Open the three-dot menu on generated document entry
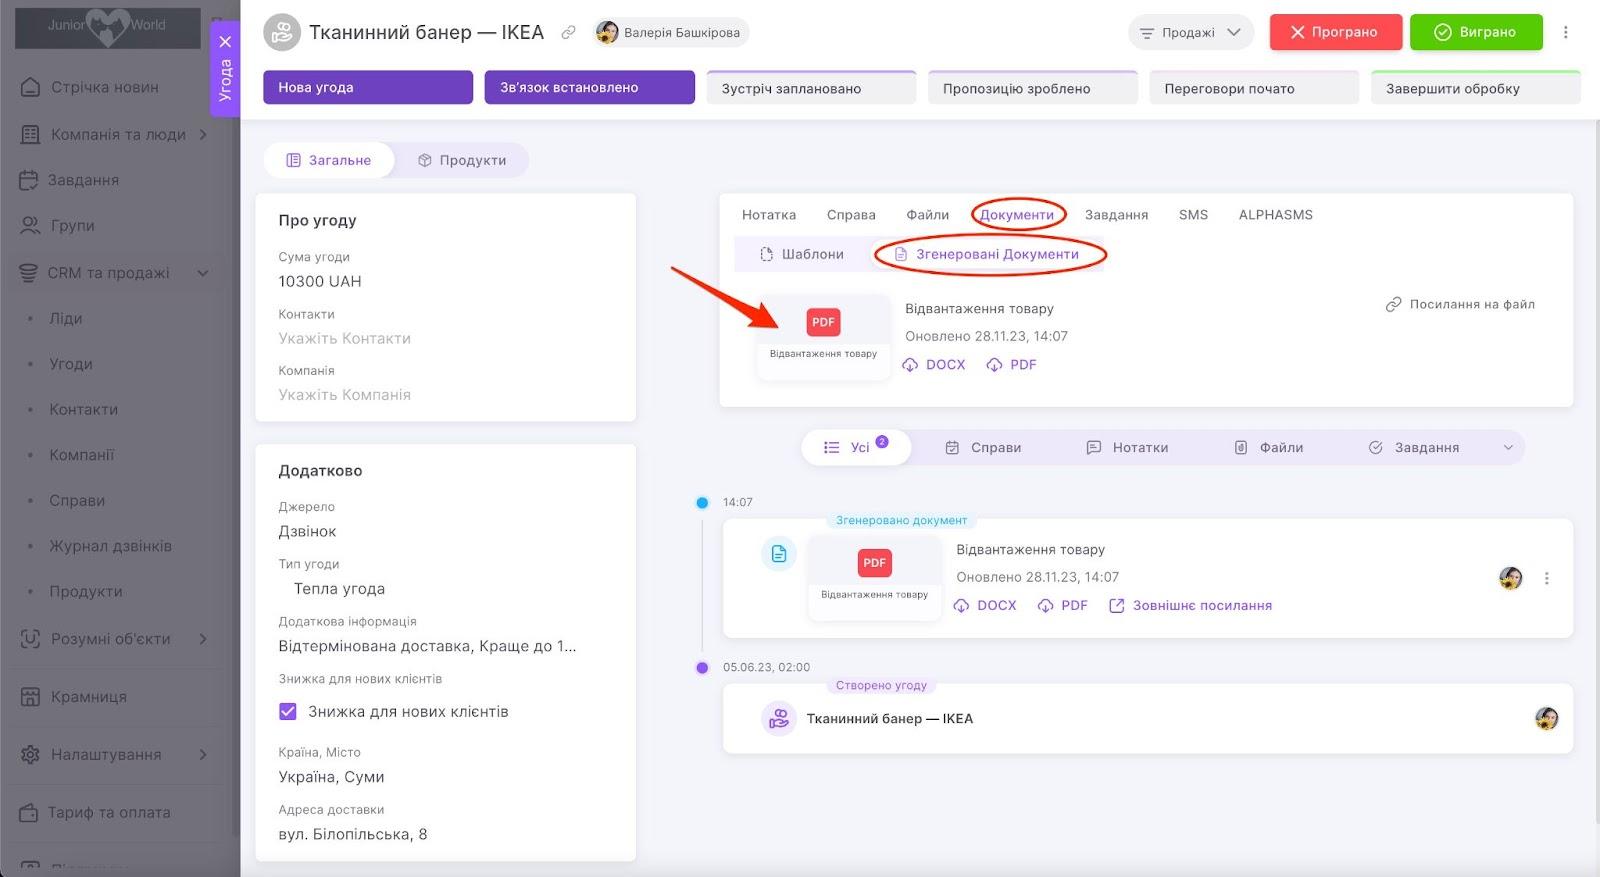This screenshot has height=877, width=1600. pos(1546,578)
